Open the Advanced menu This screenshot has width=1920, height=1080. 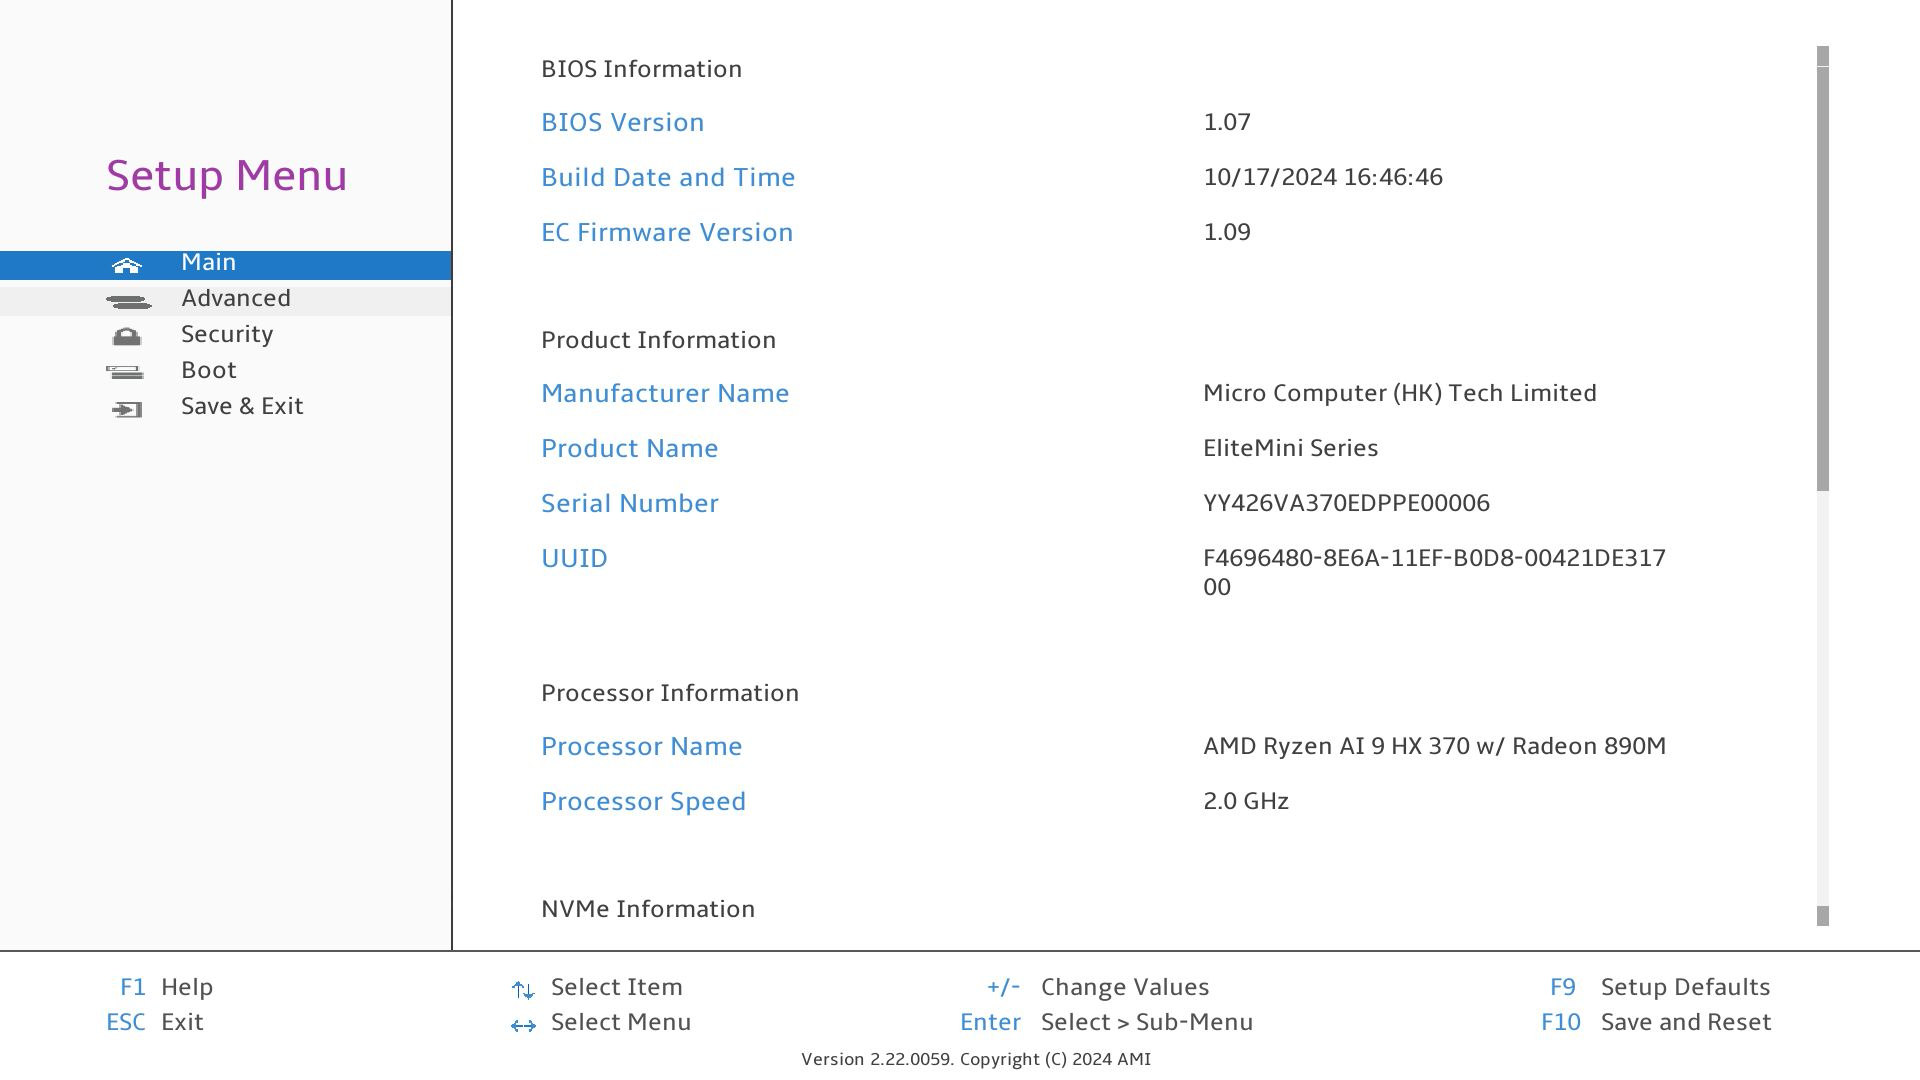225,301
